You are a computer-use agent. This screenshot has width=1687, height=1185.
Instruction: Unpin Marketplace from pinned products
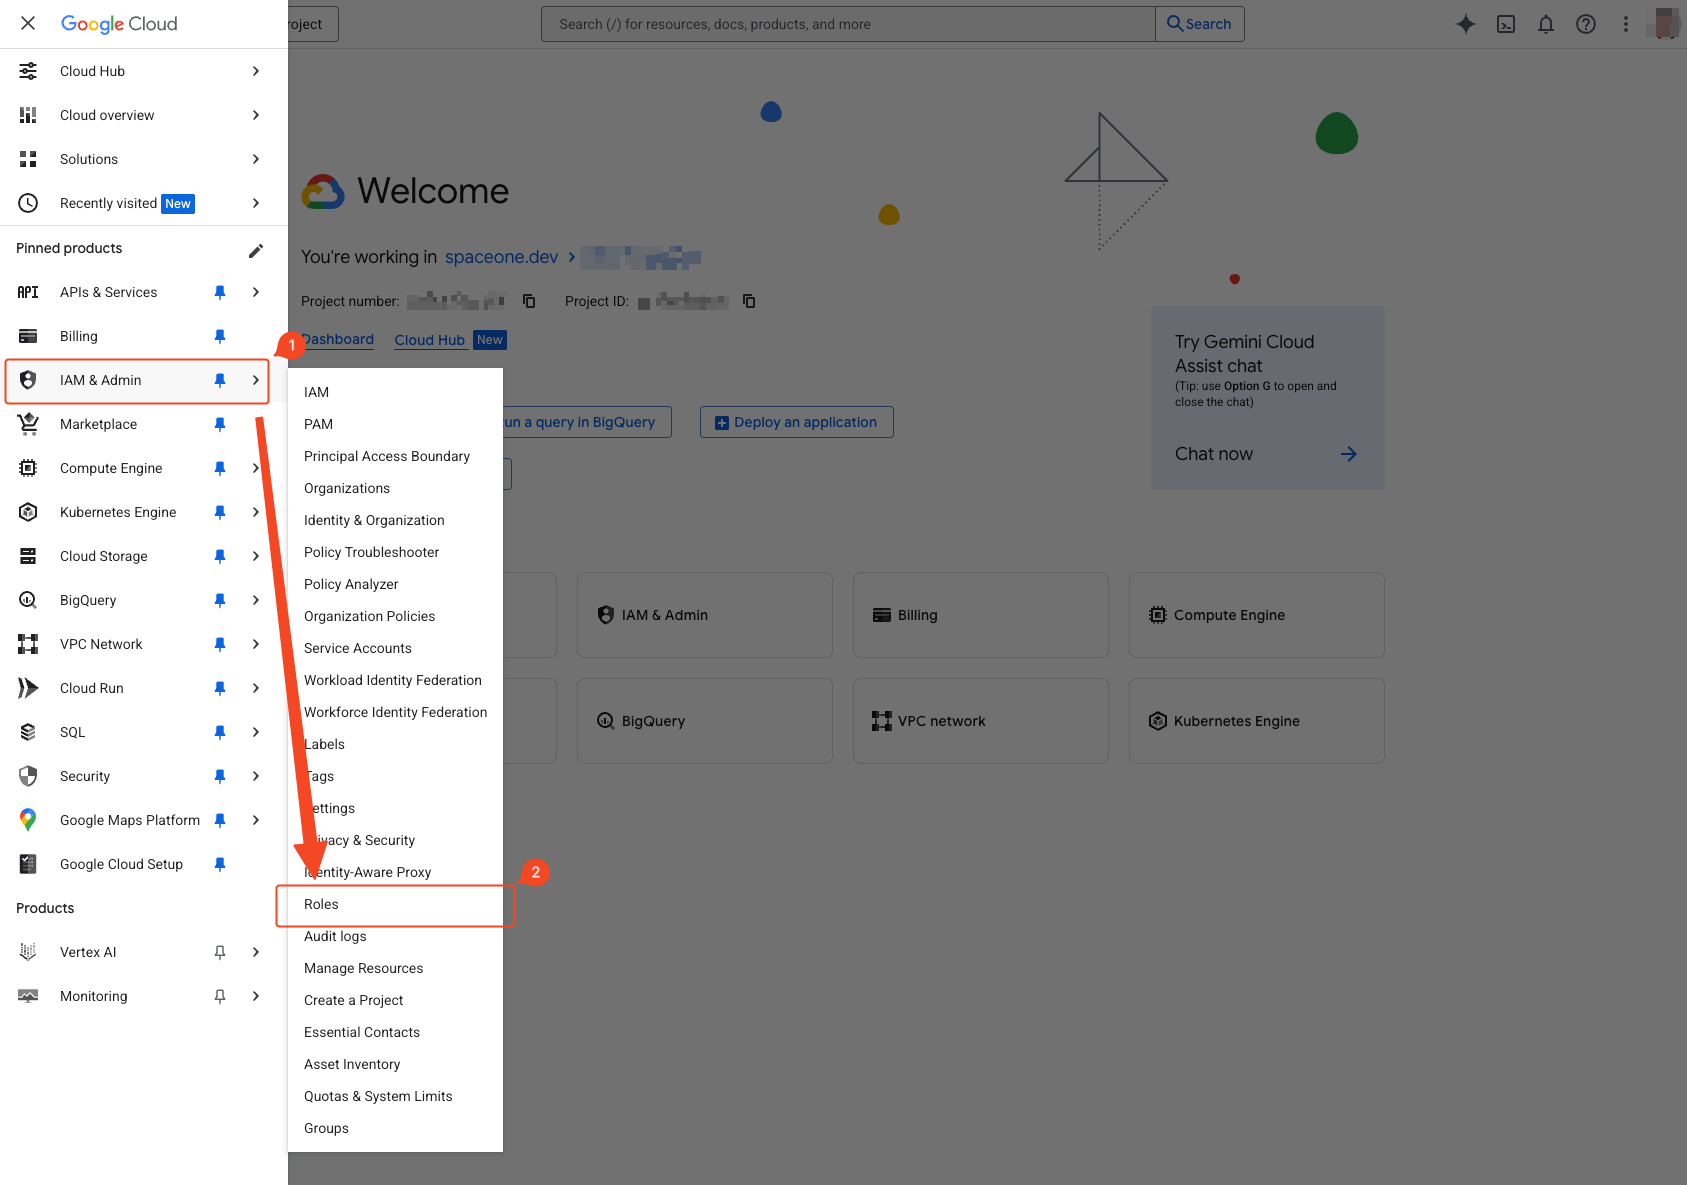coord(220,424)
